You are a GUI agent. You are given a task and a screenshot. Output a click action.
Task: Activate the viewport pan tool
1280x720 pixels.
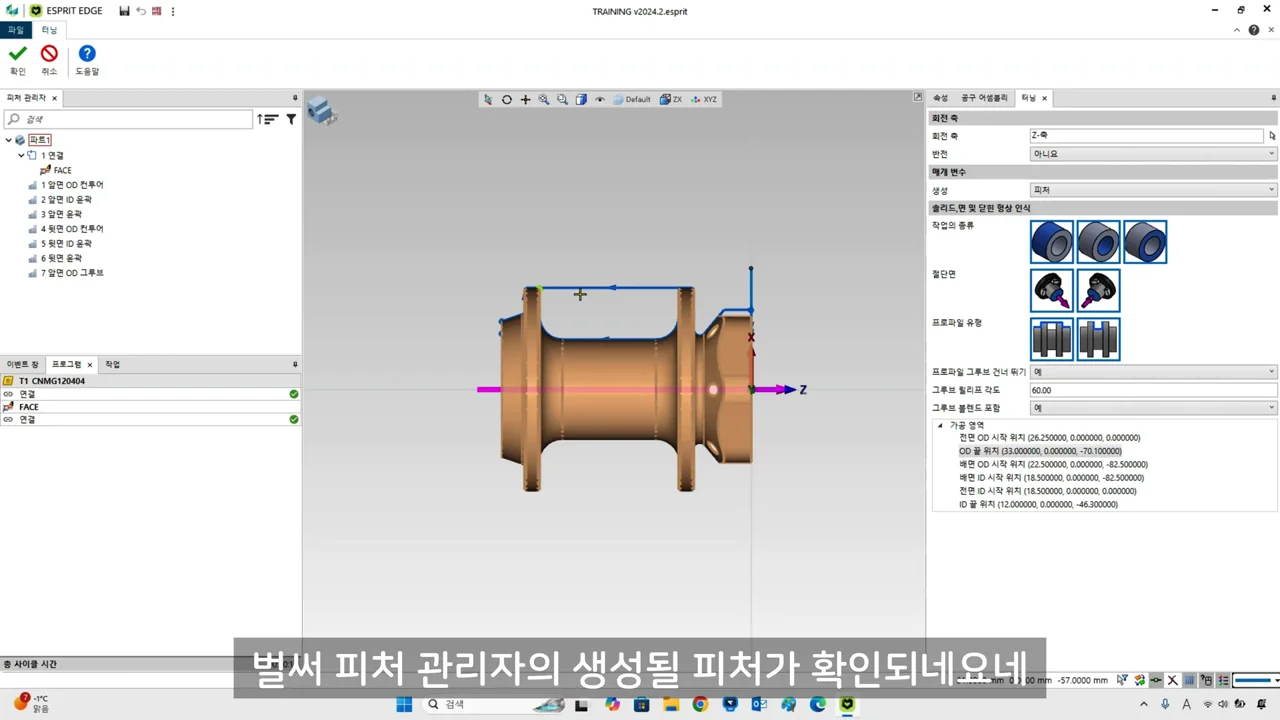click(525, 99)
